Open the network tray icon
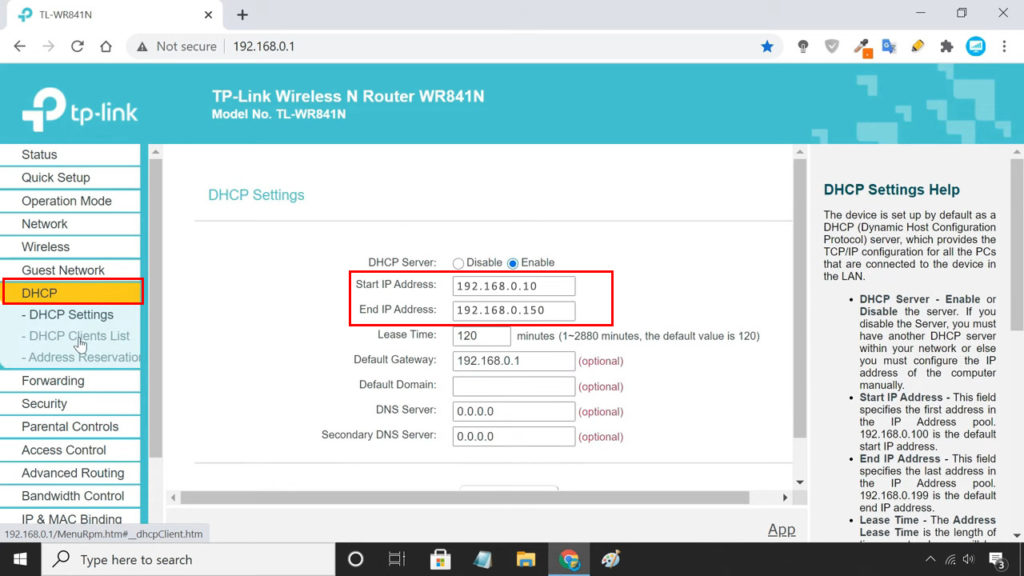The width and height of the screenshot is (1024, 576). click(951, 560)
